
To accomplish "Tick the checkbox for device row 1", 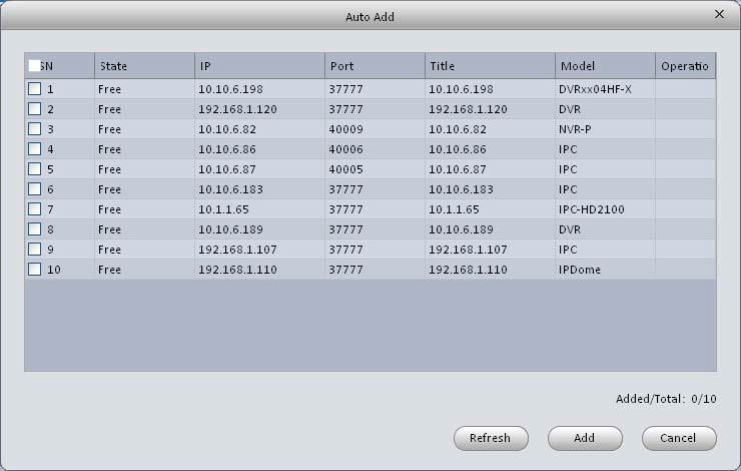I will [x=34, y=89].
